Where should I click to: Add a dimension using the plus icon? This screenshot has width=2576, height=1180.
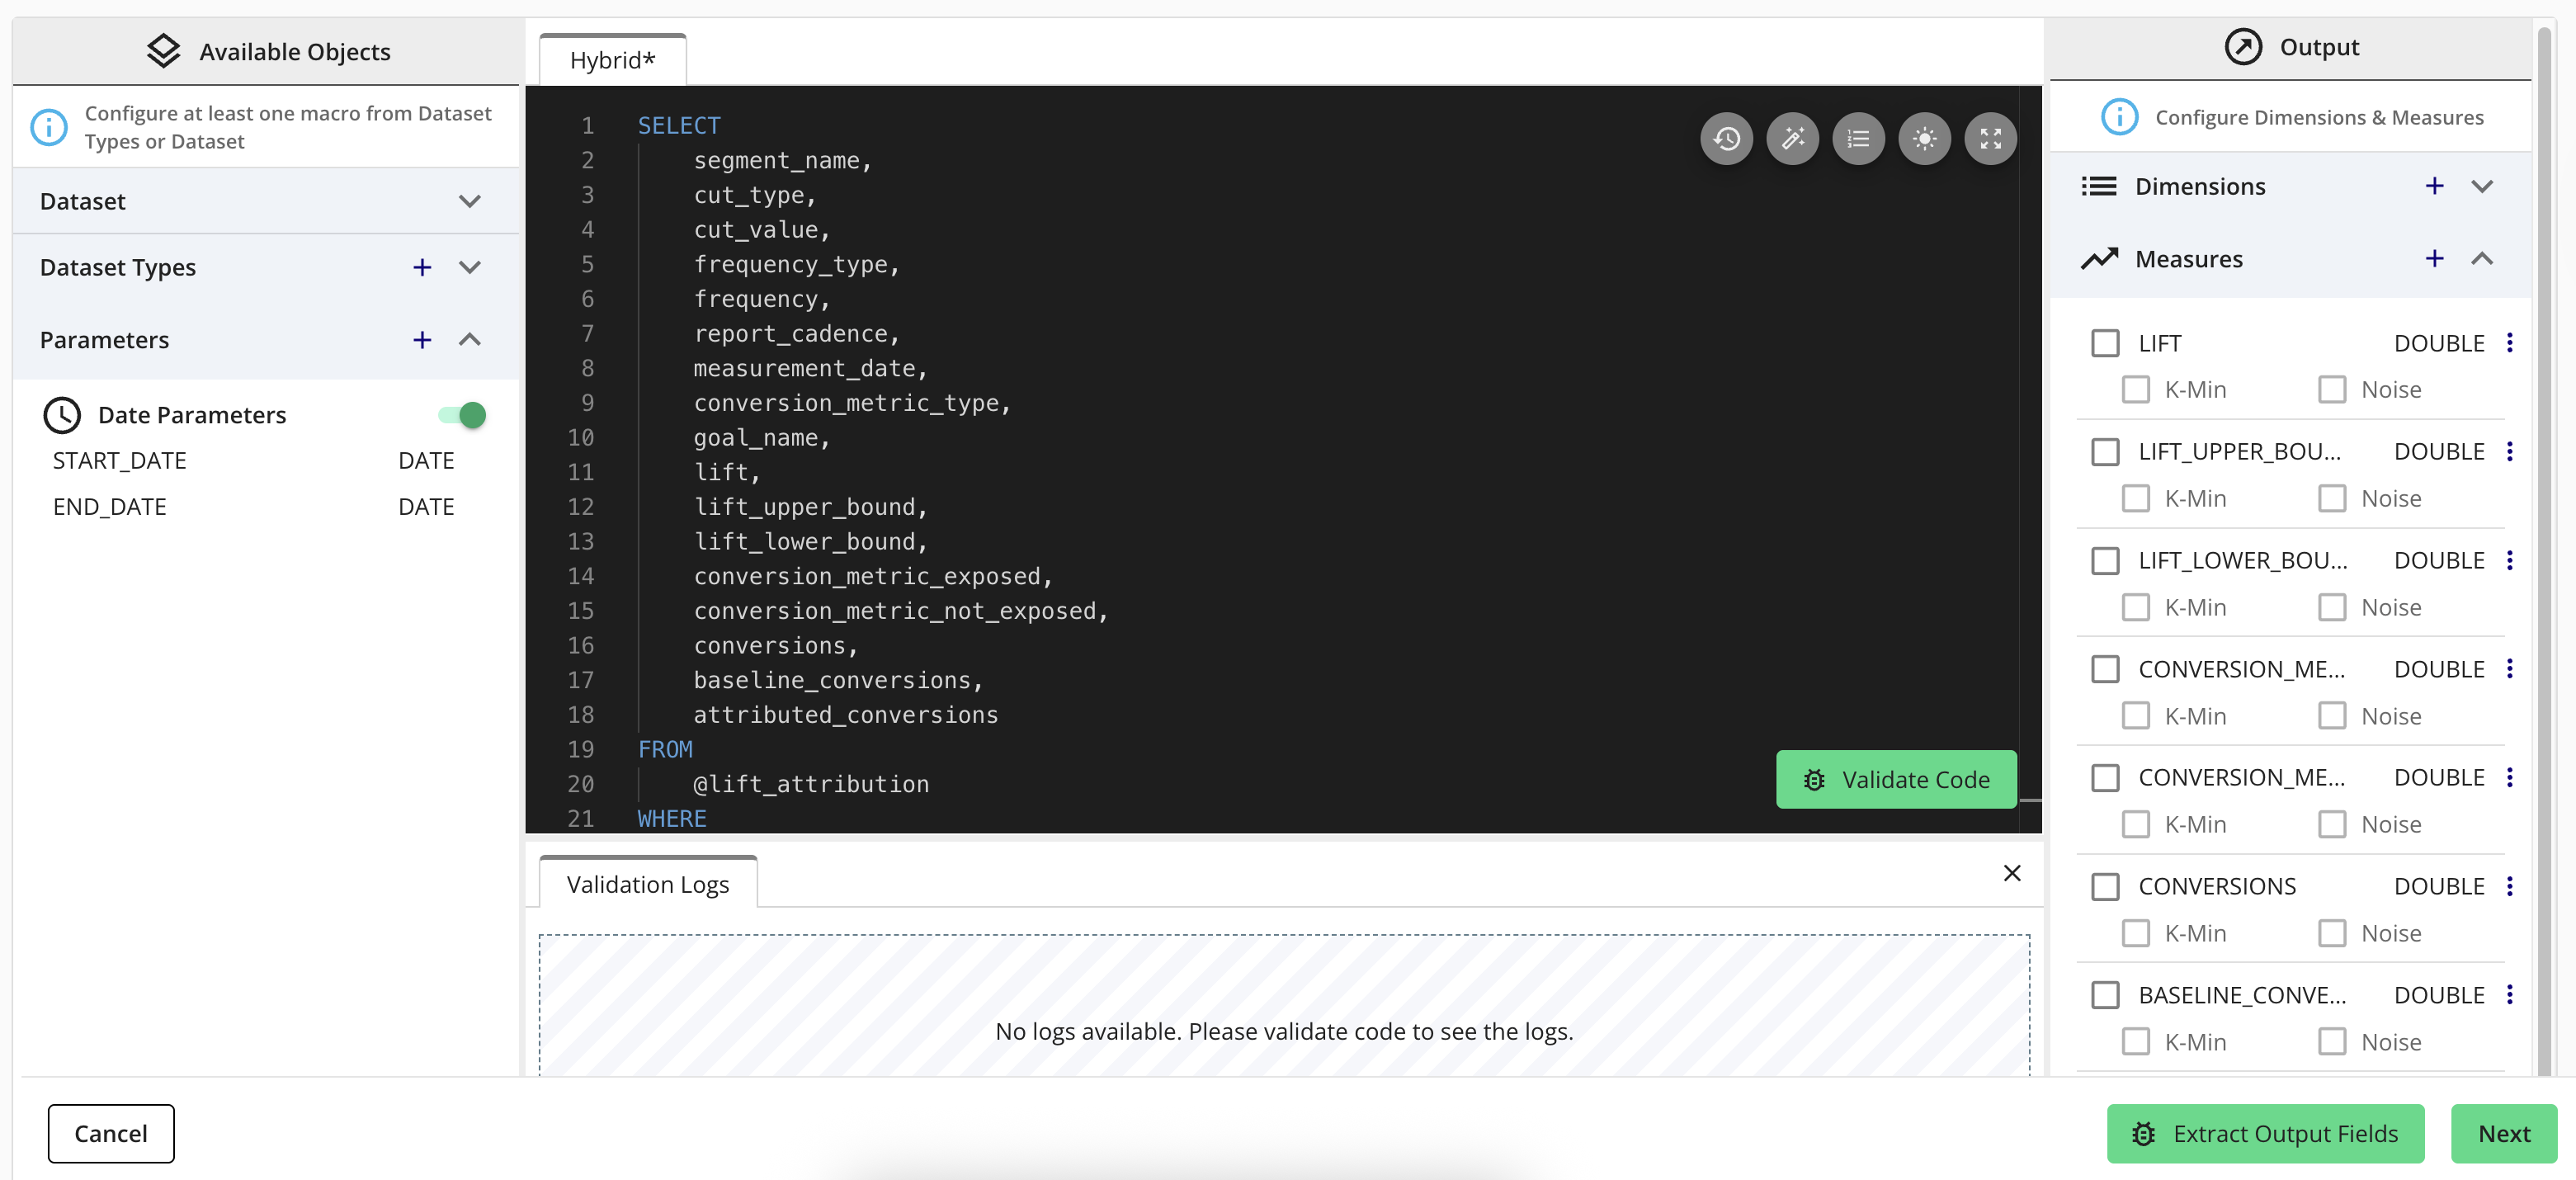[2434, 187]
